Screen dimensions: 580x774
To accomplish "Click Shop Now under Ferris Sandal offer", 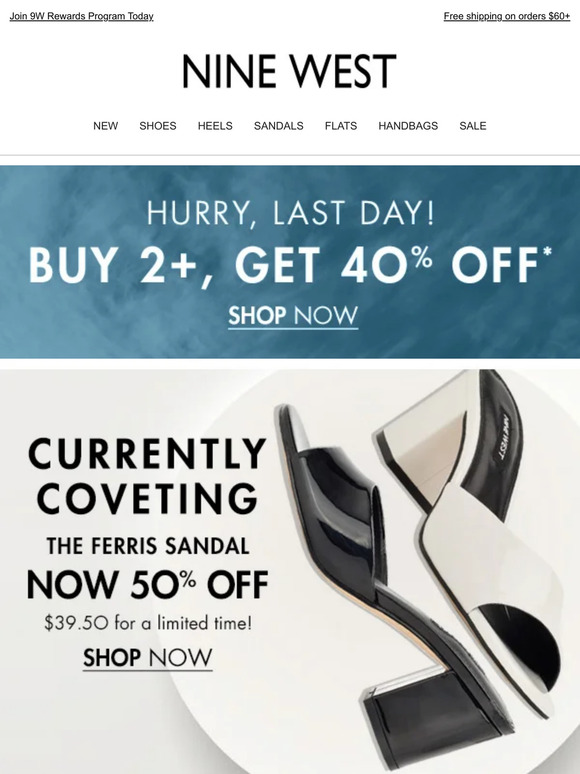I will click(148, 658).
